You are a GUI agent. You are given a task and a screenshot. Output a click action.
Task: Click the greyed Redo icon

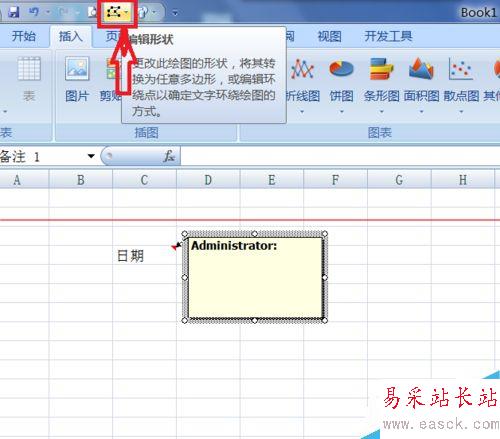[x=64, y=12]
